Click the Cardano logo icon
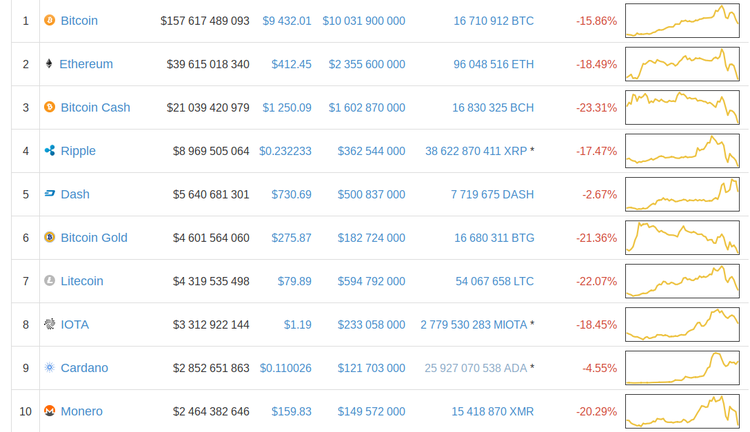Image resolution: width=750 pixels, height=432 pixels. pos(50,368)
